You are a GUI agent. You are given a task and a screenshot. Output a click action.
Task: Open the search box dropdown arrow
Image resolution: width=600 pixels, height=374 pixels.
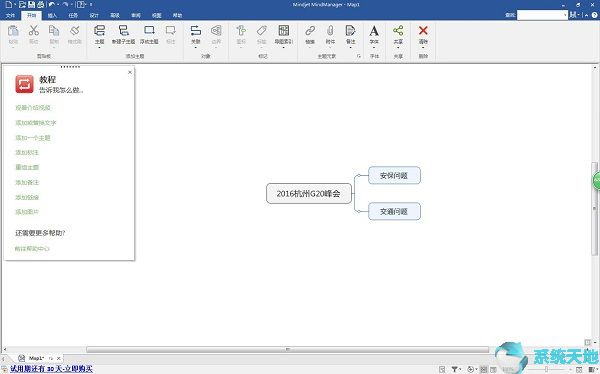coord(565,15)
